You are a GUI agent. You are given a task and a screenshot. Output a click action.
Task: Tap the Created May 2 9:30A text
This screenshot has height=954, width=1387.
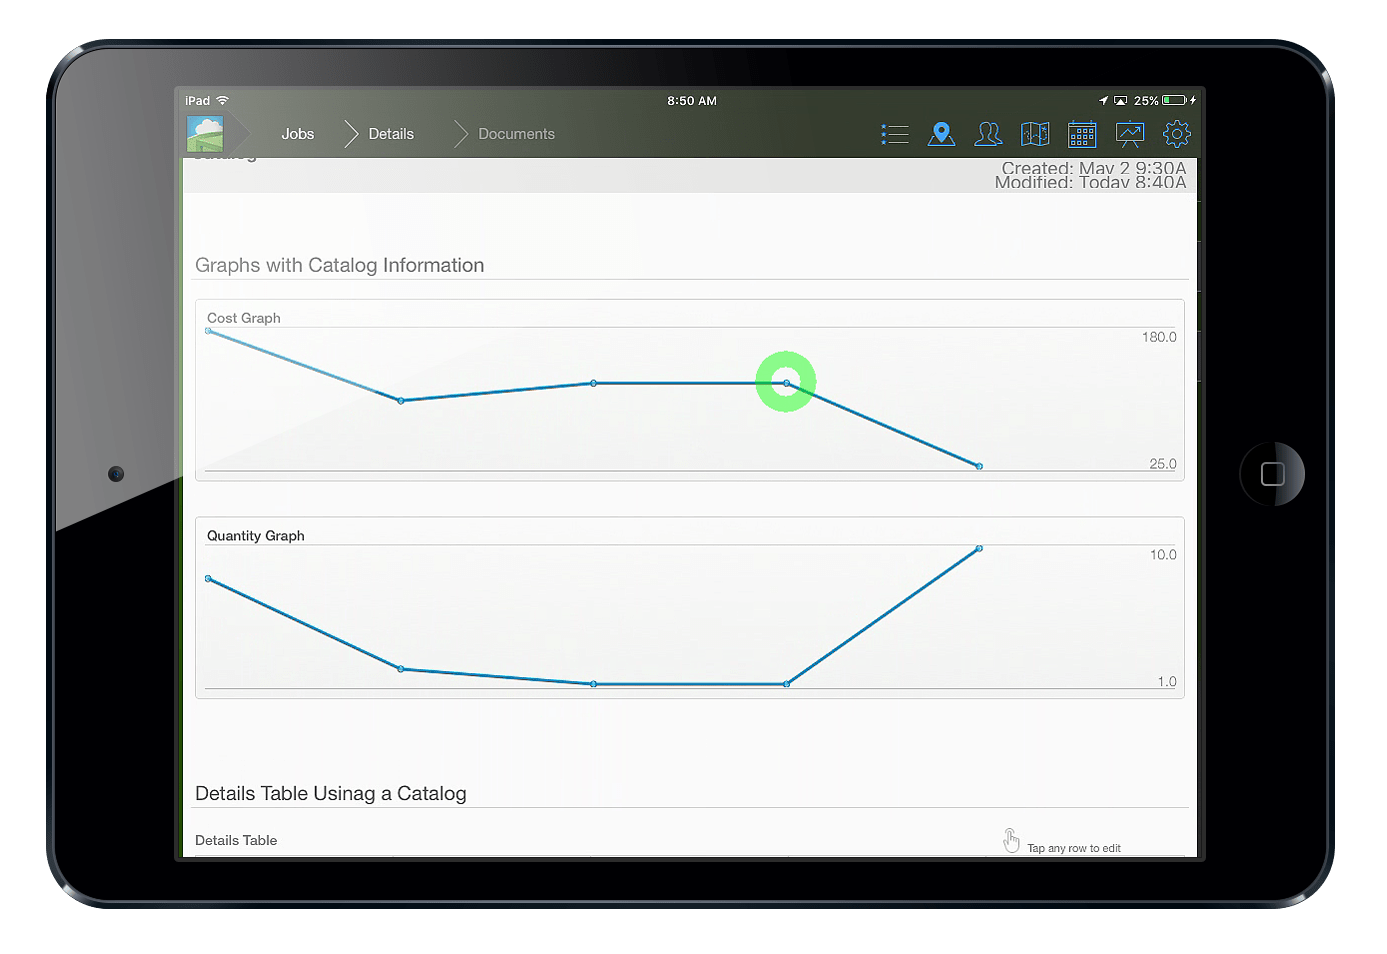tap(1094, 167)
